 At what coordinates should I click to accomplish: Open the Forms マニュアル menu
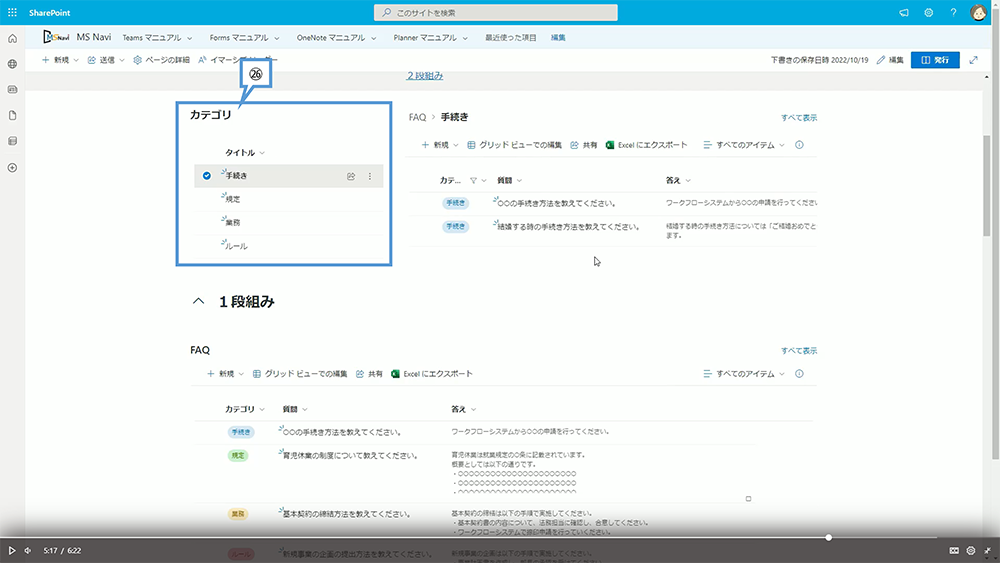244,38
